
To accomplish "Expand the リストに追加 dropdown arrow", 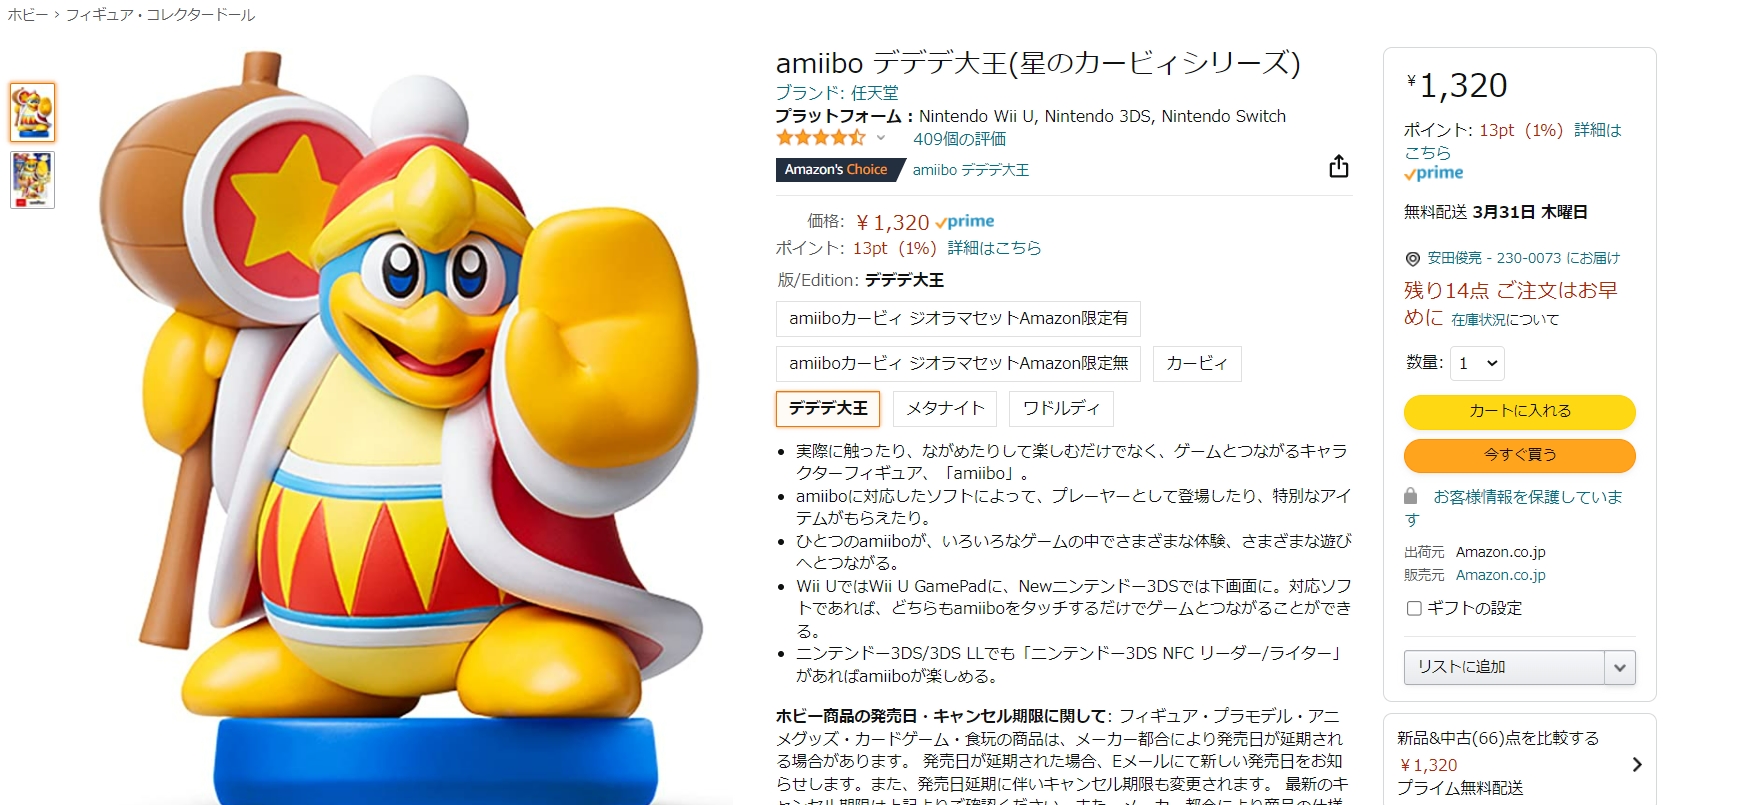I will coord(1620,667).
